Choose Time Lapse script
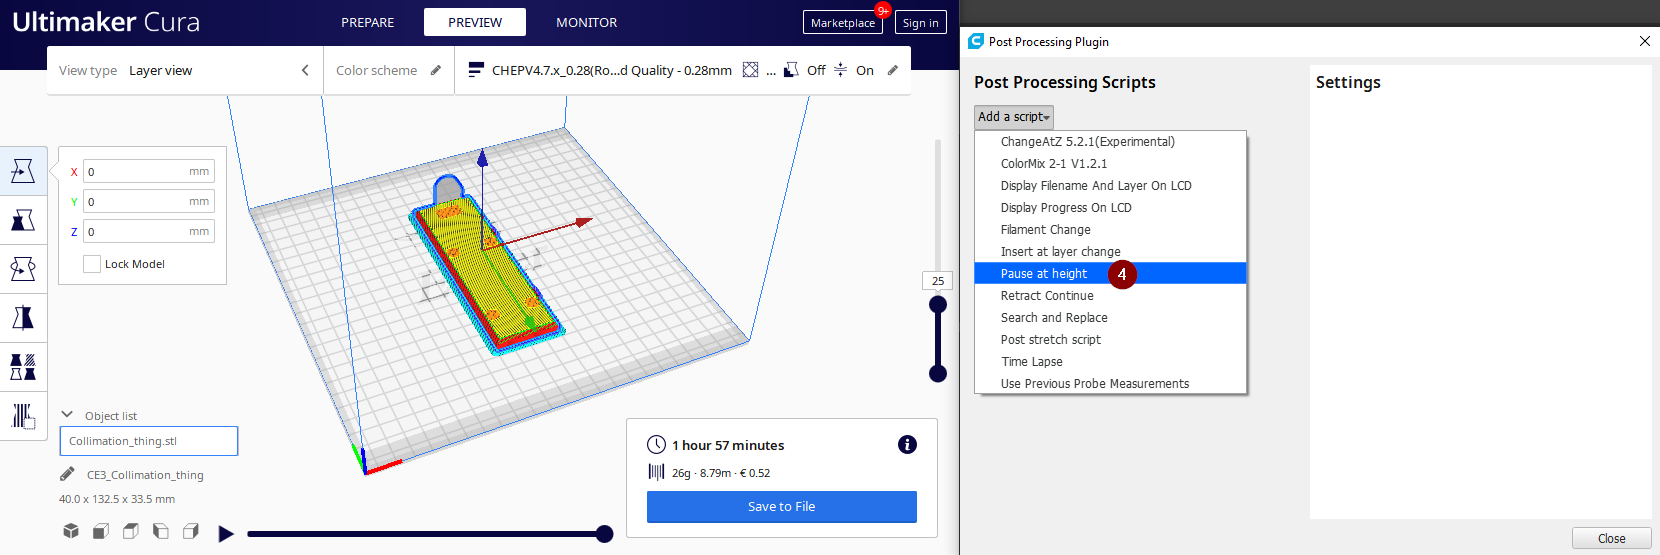The height and width of the screenshot is (555, 1660). click(1111, 362)
